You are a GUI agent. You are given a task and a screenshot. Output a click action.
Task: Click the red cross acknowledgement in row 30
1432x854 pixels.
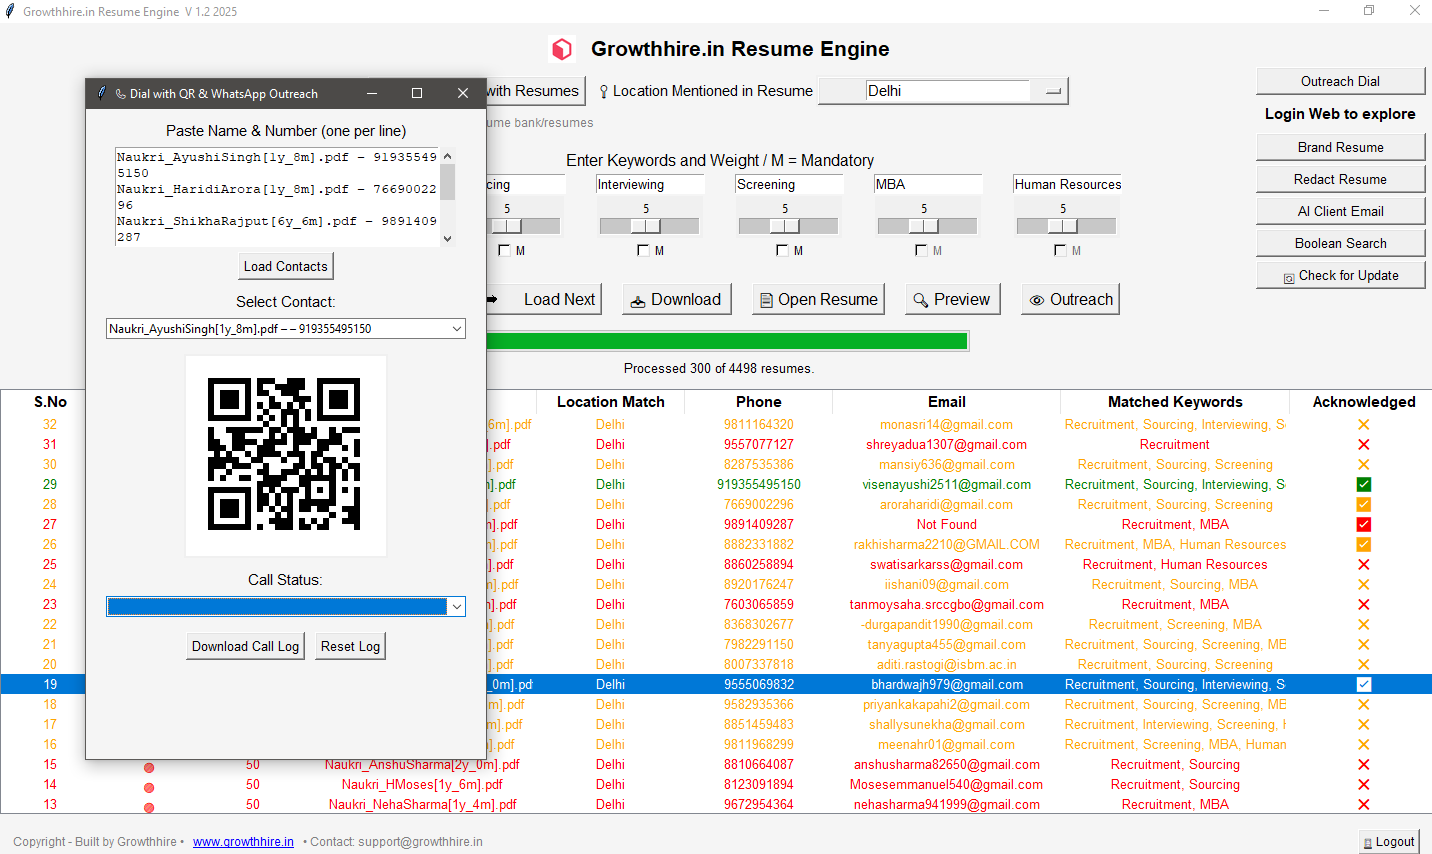tap(1364, 465)
